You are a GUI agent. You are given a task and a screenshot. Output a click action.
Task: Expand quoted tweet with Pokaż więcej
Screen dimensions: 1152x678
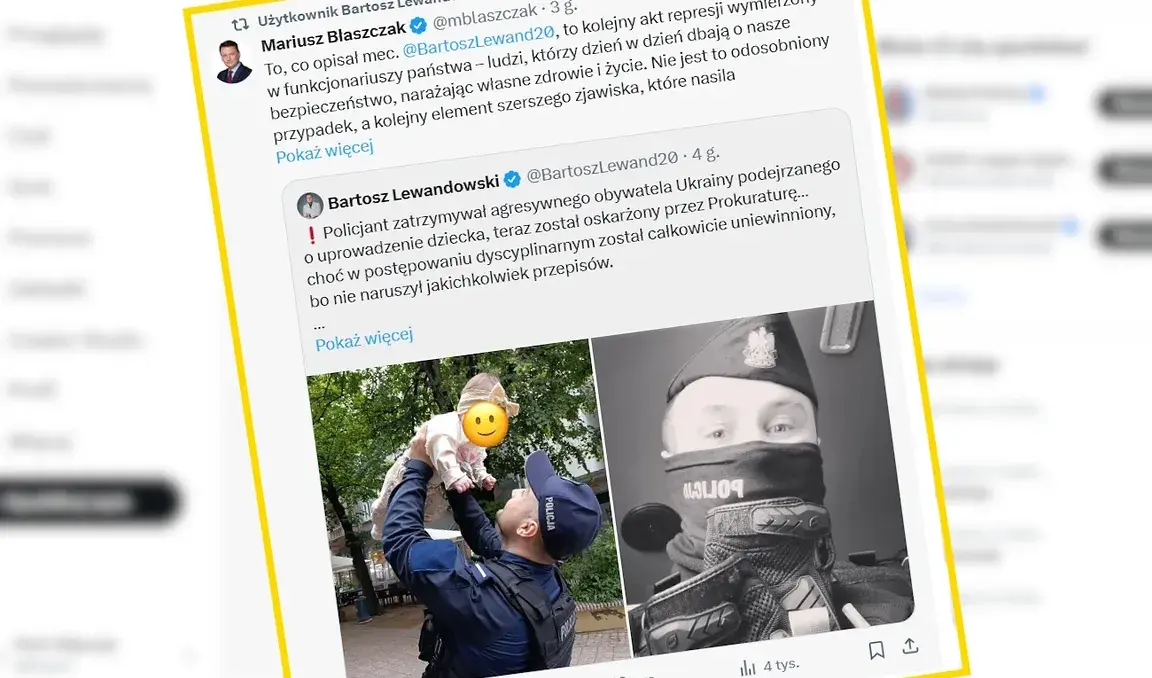click(364, 339)
